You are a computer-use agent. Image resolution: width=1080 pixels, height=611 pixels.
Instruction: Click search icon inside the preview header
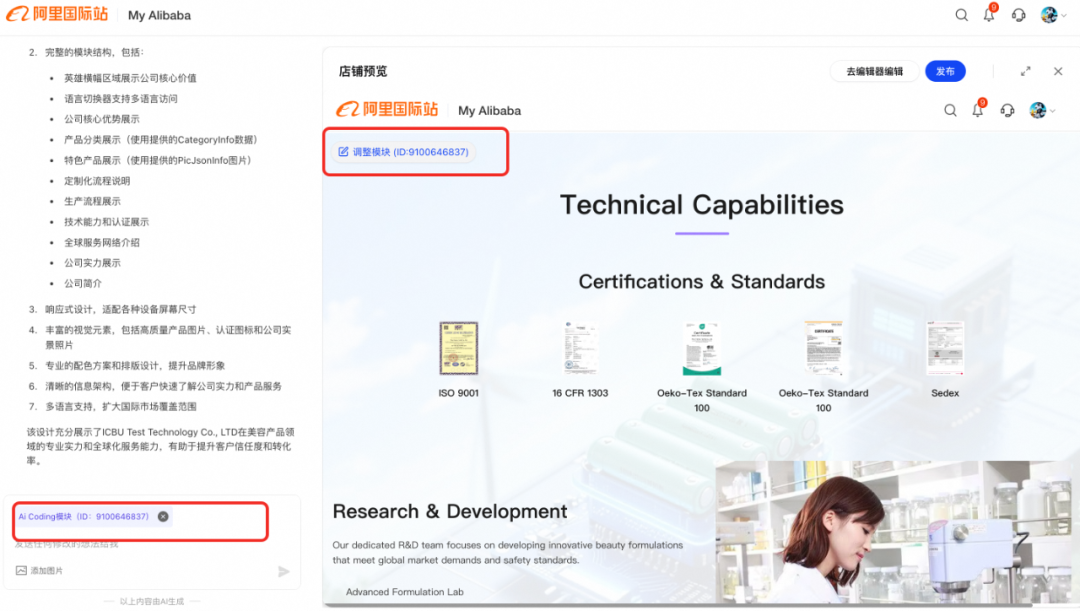tap(950, 110)
